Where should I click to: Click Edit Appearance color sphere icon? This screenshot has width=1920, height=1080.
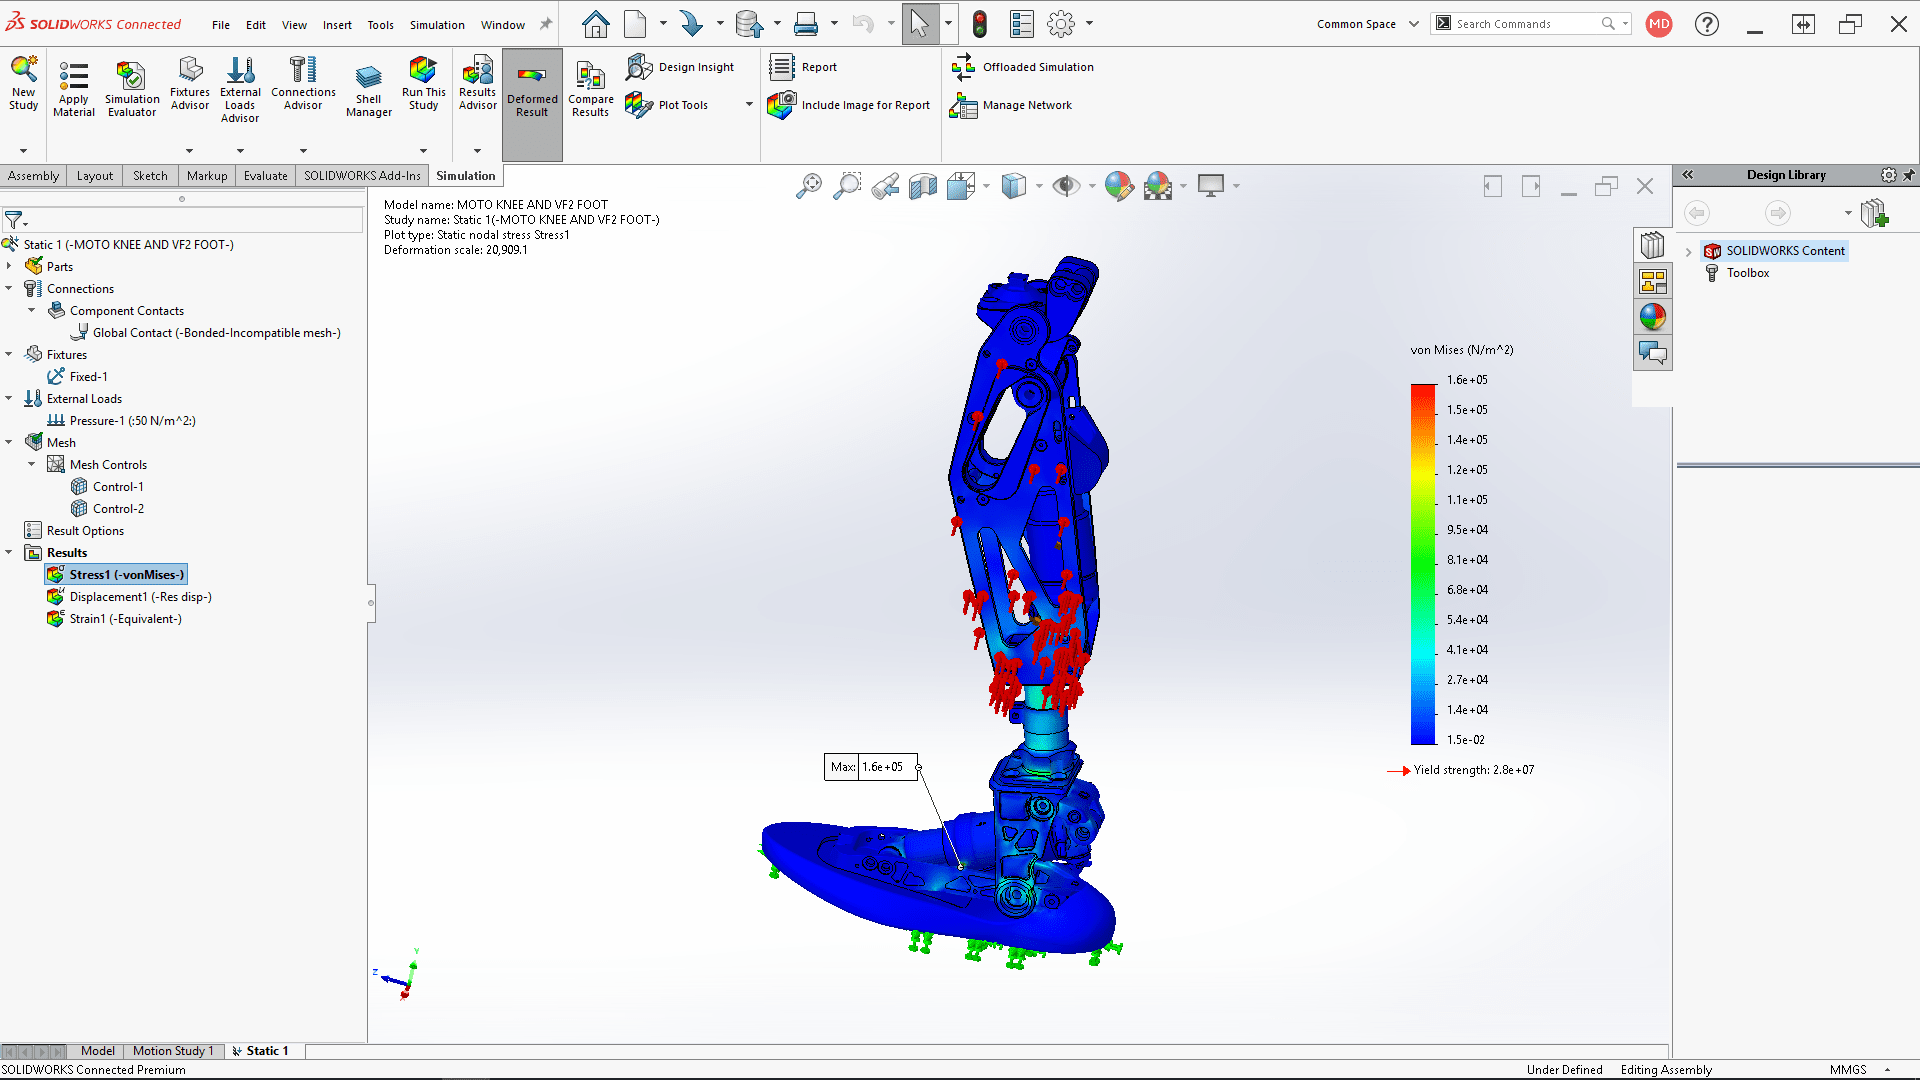click(x=1119, y=186)
